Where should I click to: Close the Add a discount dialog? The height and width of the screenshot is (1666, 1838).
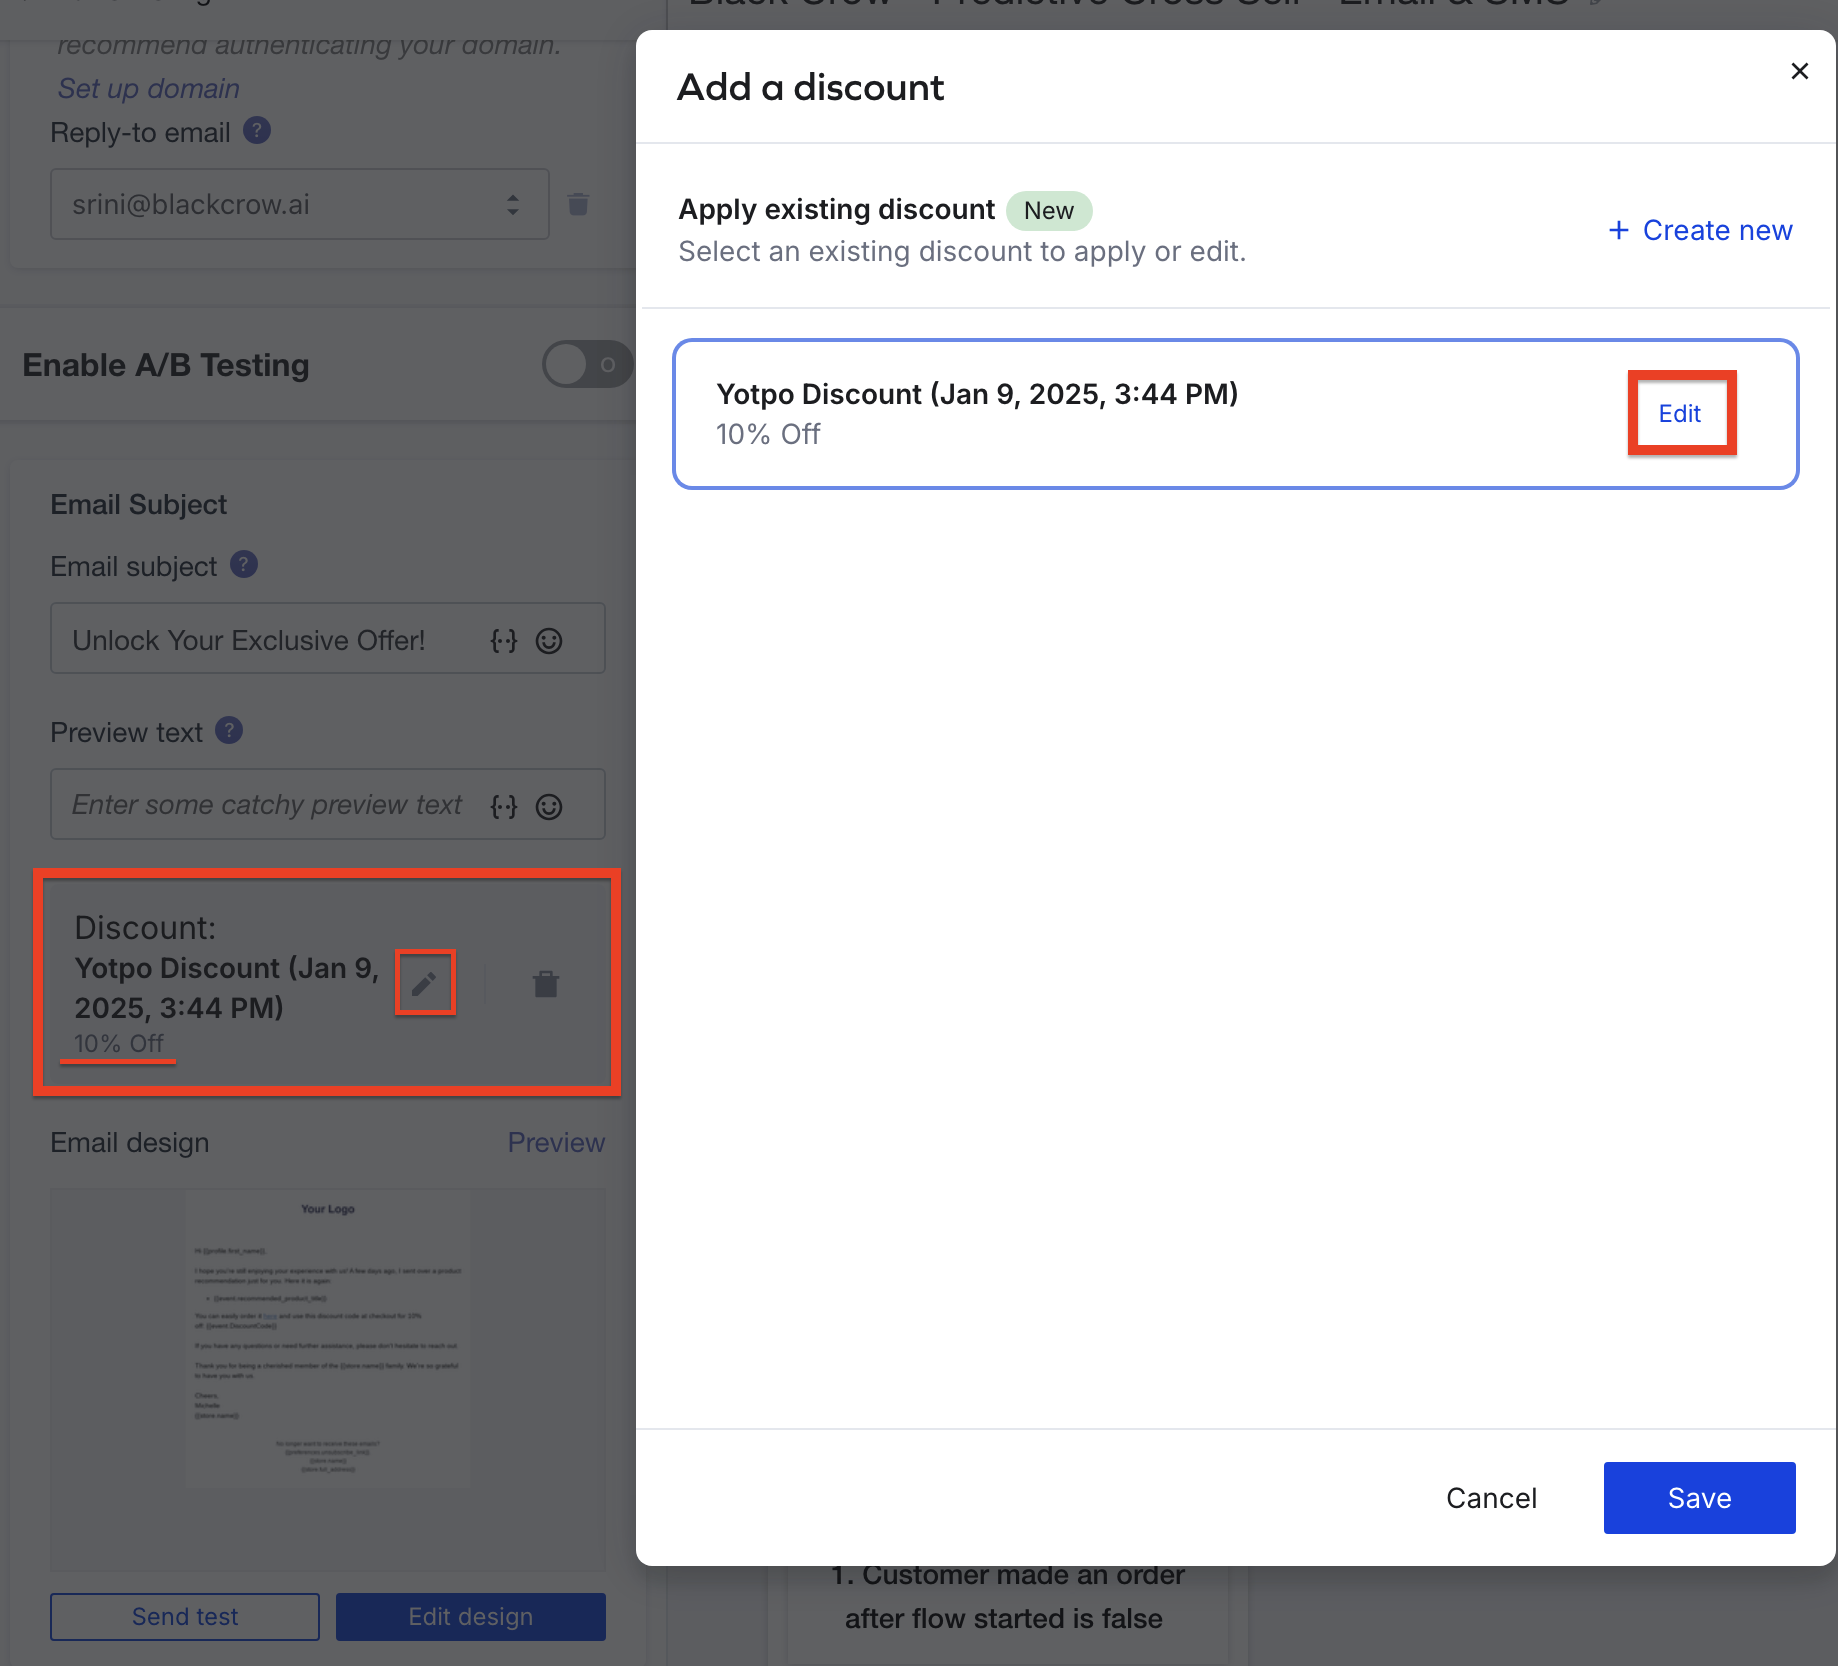point(1799,71)
